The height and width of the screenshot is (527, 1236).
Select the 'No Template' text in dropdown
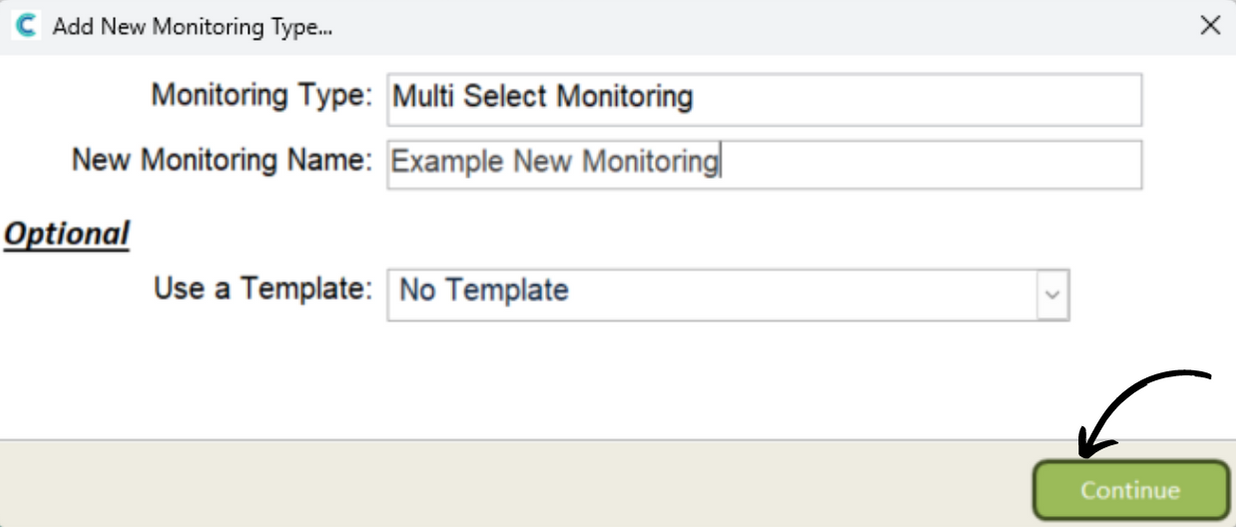tap(484, 291)
